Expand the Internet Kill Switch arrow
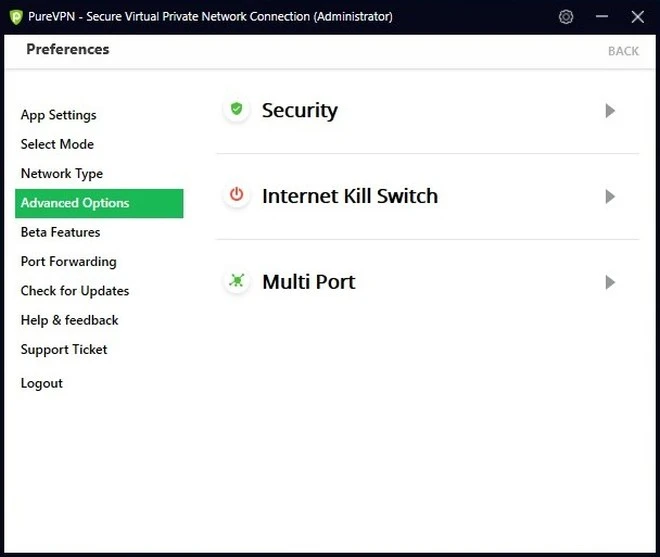 coord(610,197)
